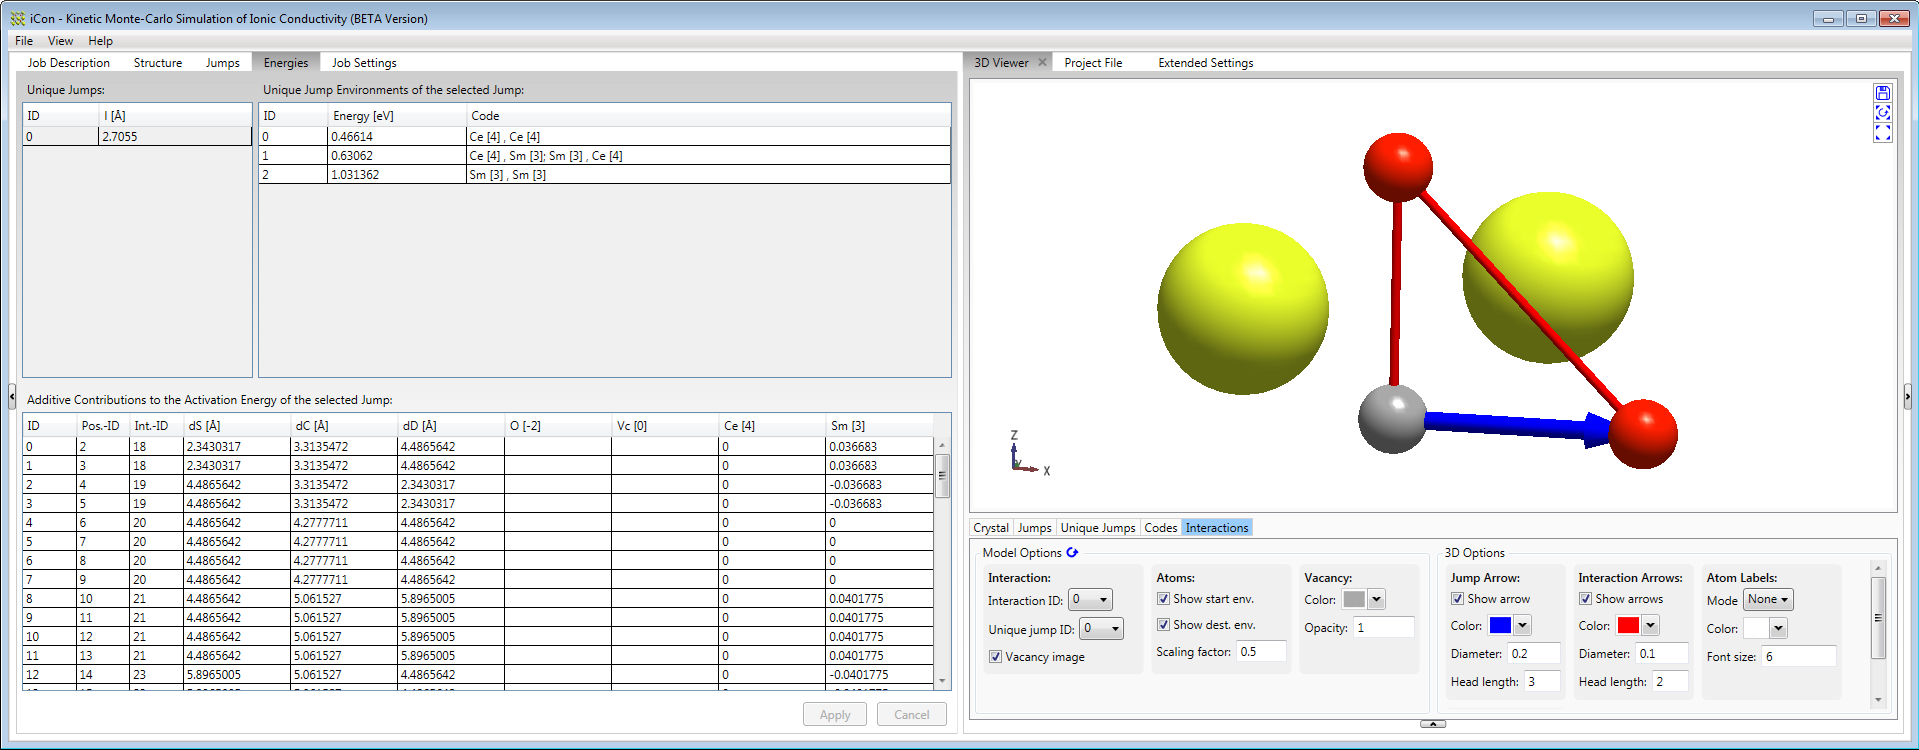This screenshot has width=1919, height=750.
Task: Click the Vacancy Opacity input field
Action: (x=1384, y=627)
